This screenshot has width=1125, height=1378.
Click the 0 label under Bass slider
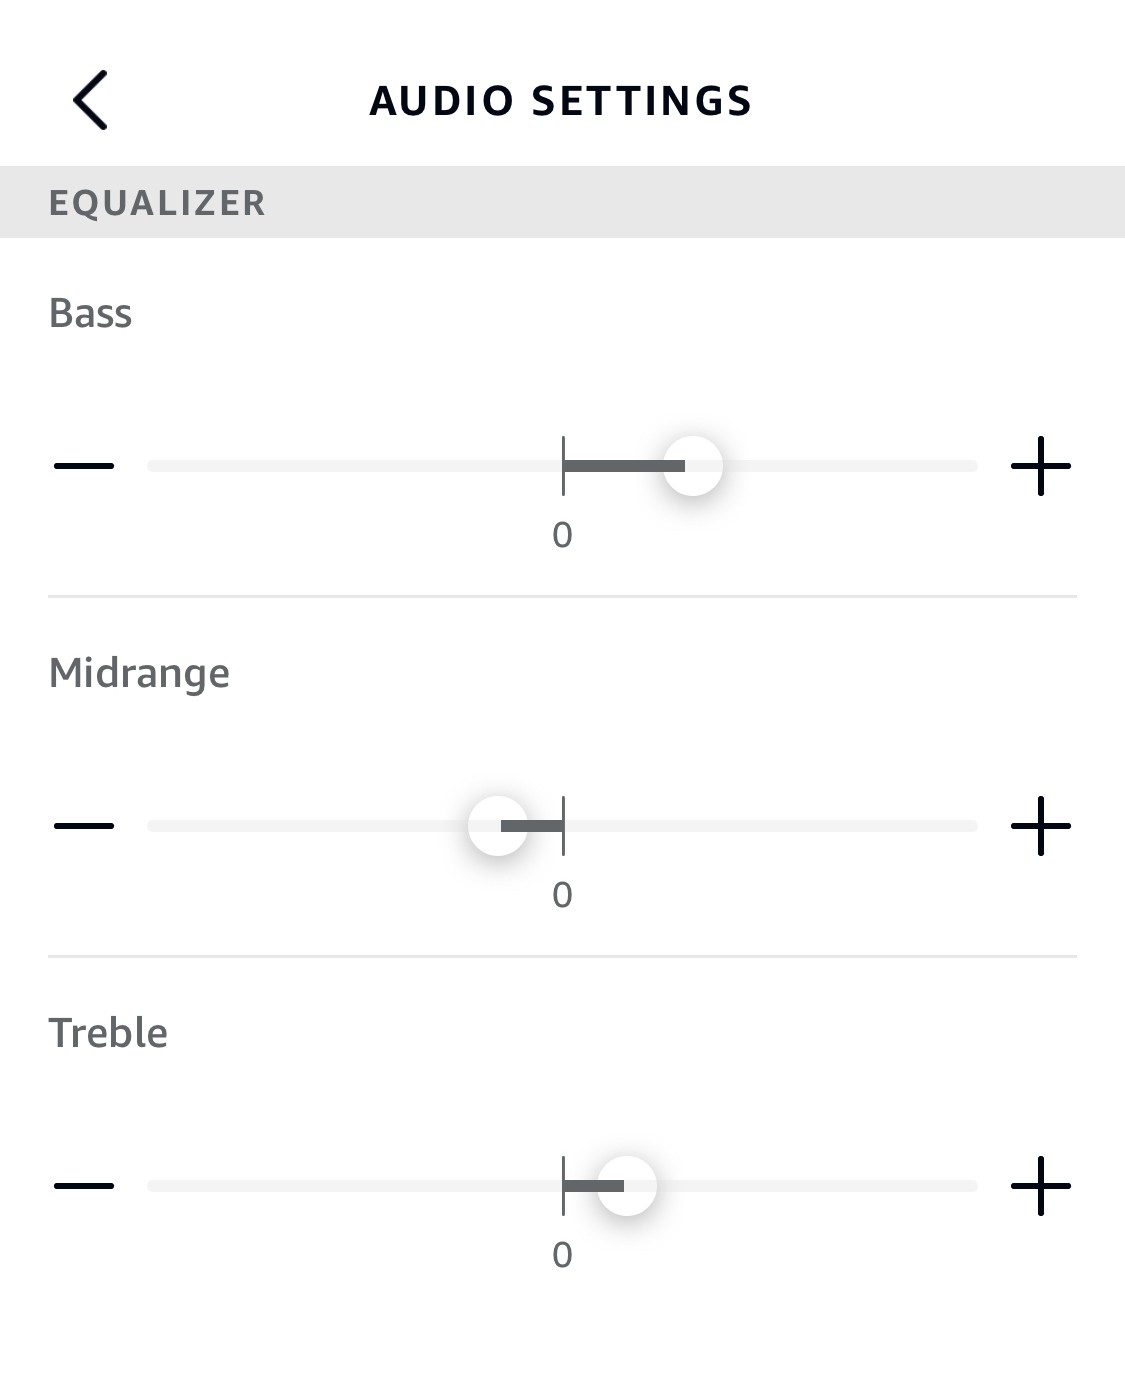tap(562, 535)
